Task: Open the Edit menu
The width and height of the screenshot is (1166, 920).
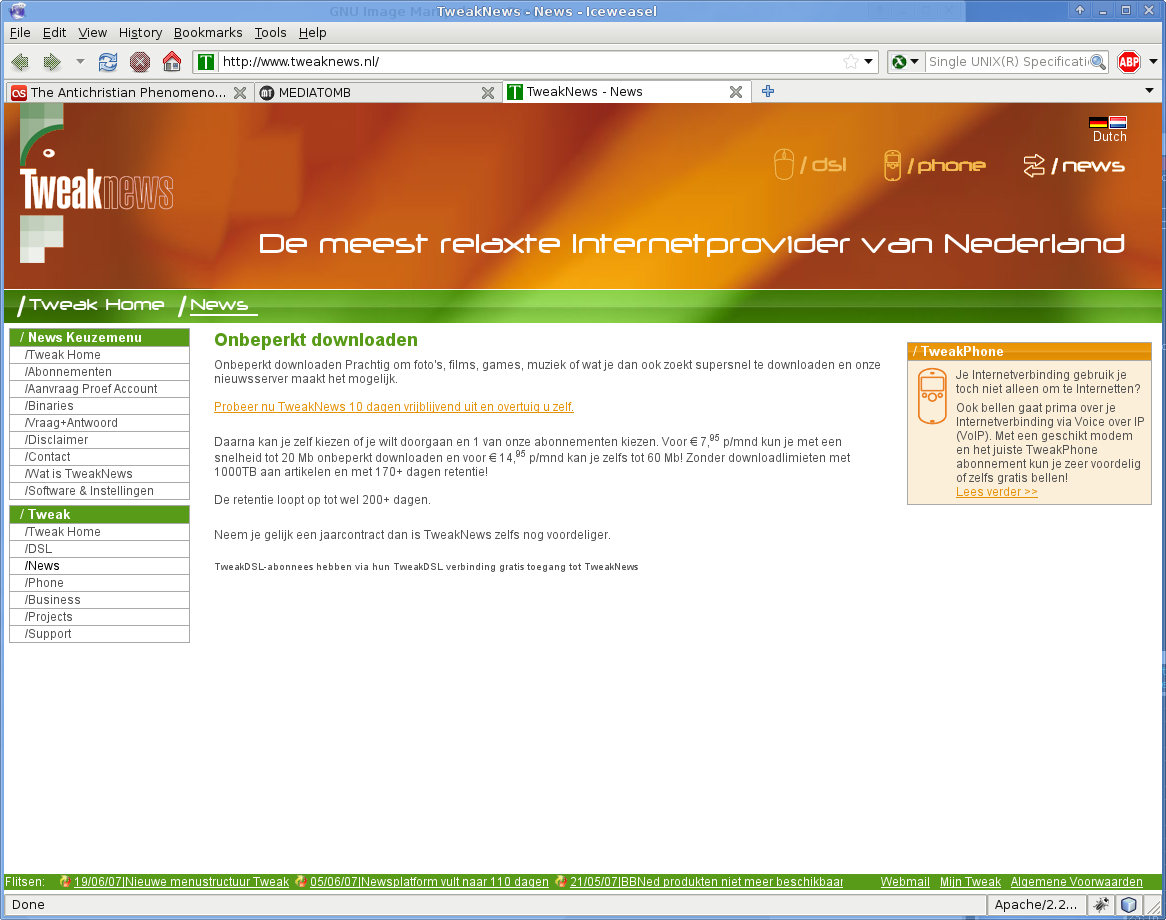Action: pos(54,33)
